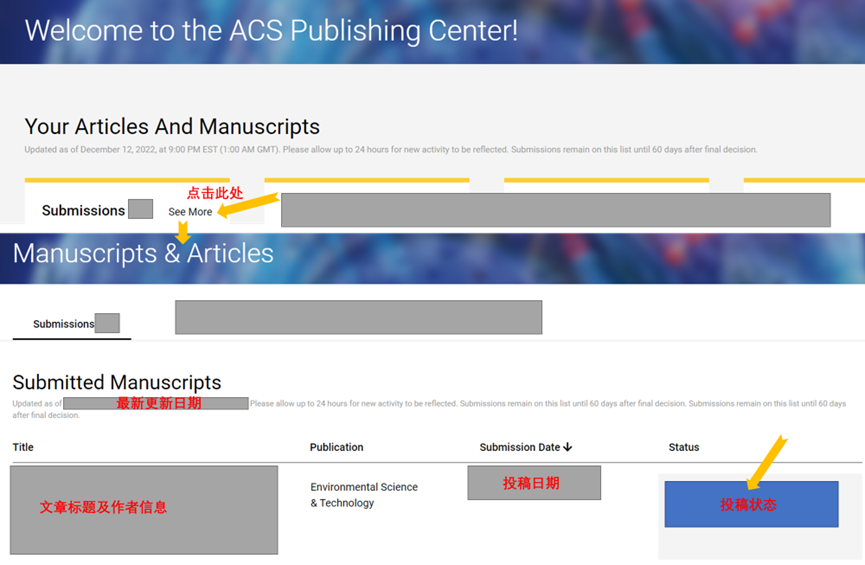Click the gray 投稿日期 submission date box
865x565 pixels.
point(534,483)
